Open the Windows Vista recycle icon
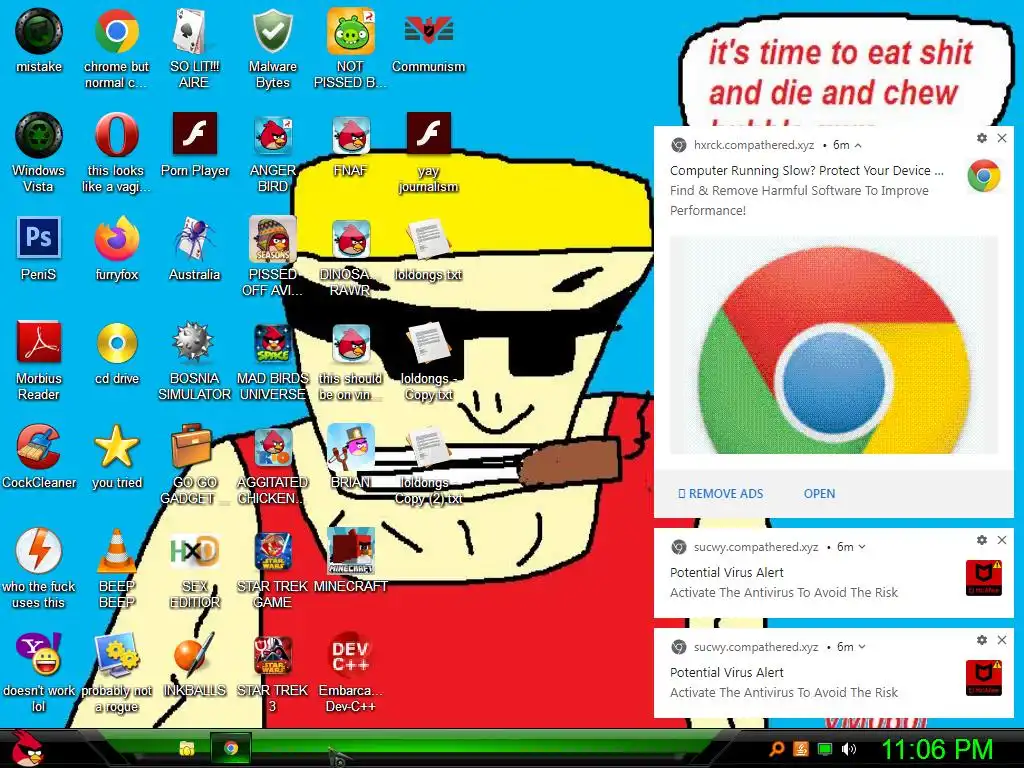The width and height of the screenshot is (1024, 768). coord(39,135)
